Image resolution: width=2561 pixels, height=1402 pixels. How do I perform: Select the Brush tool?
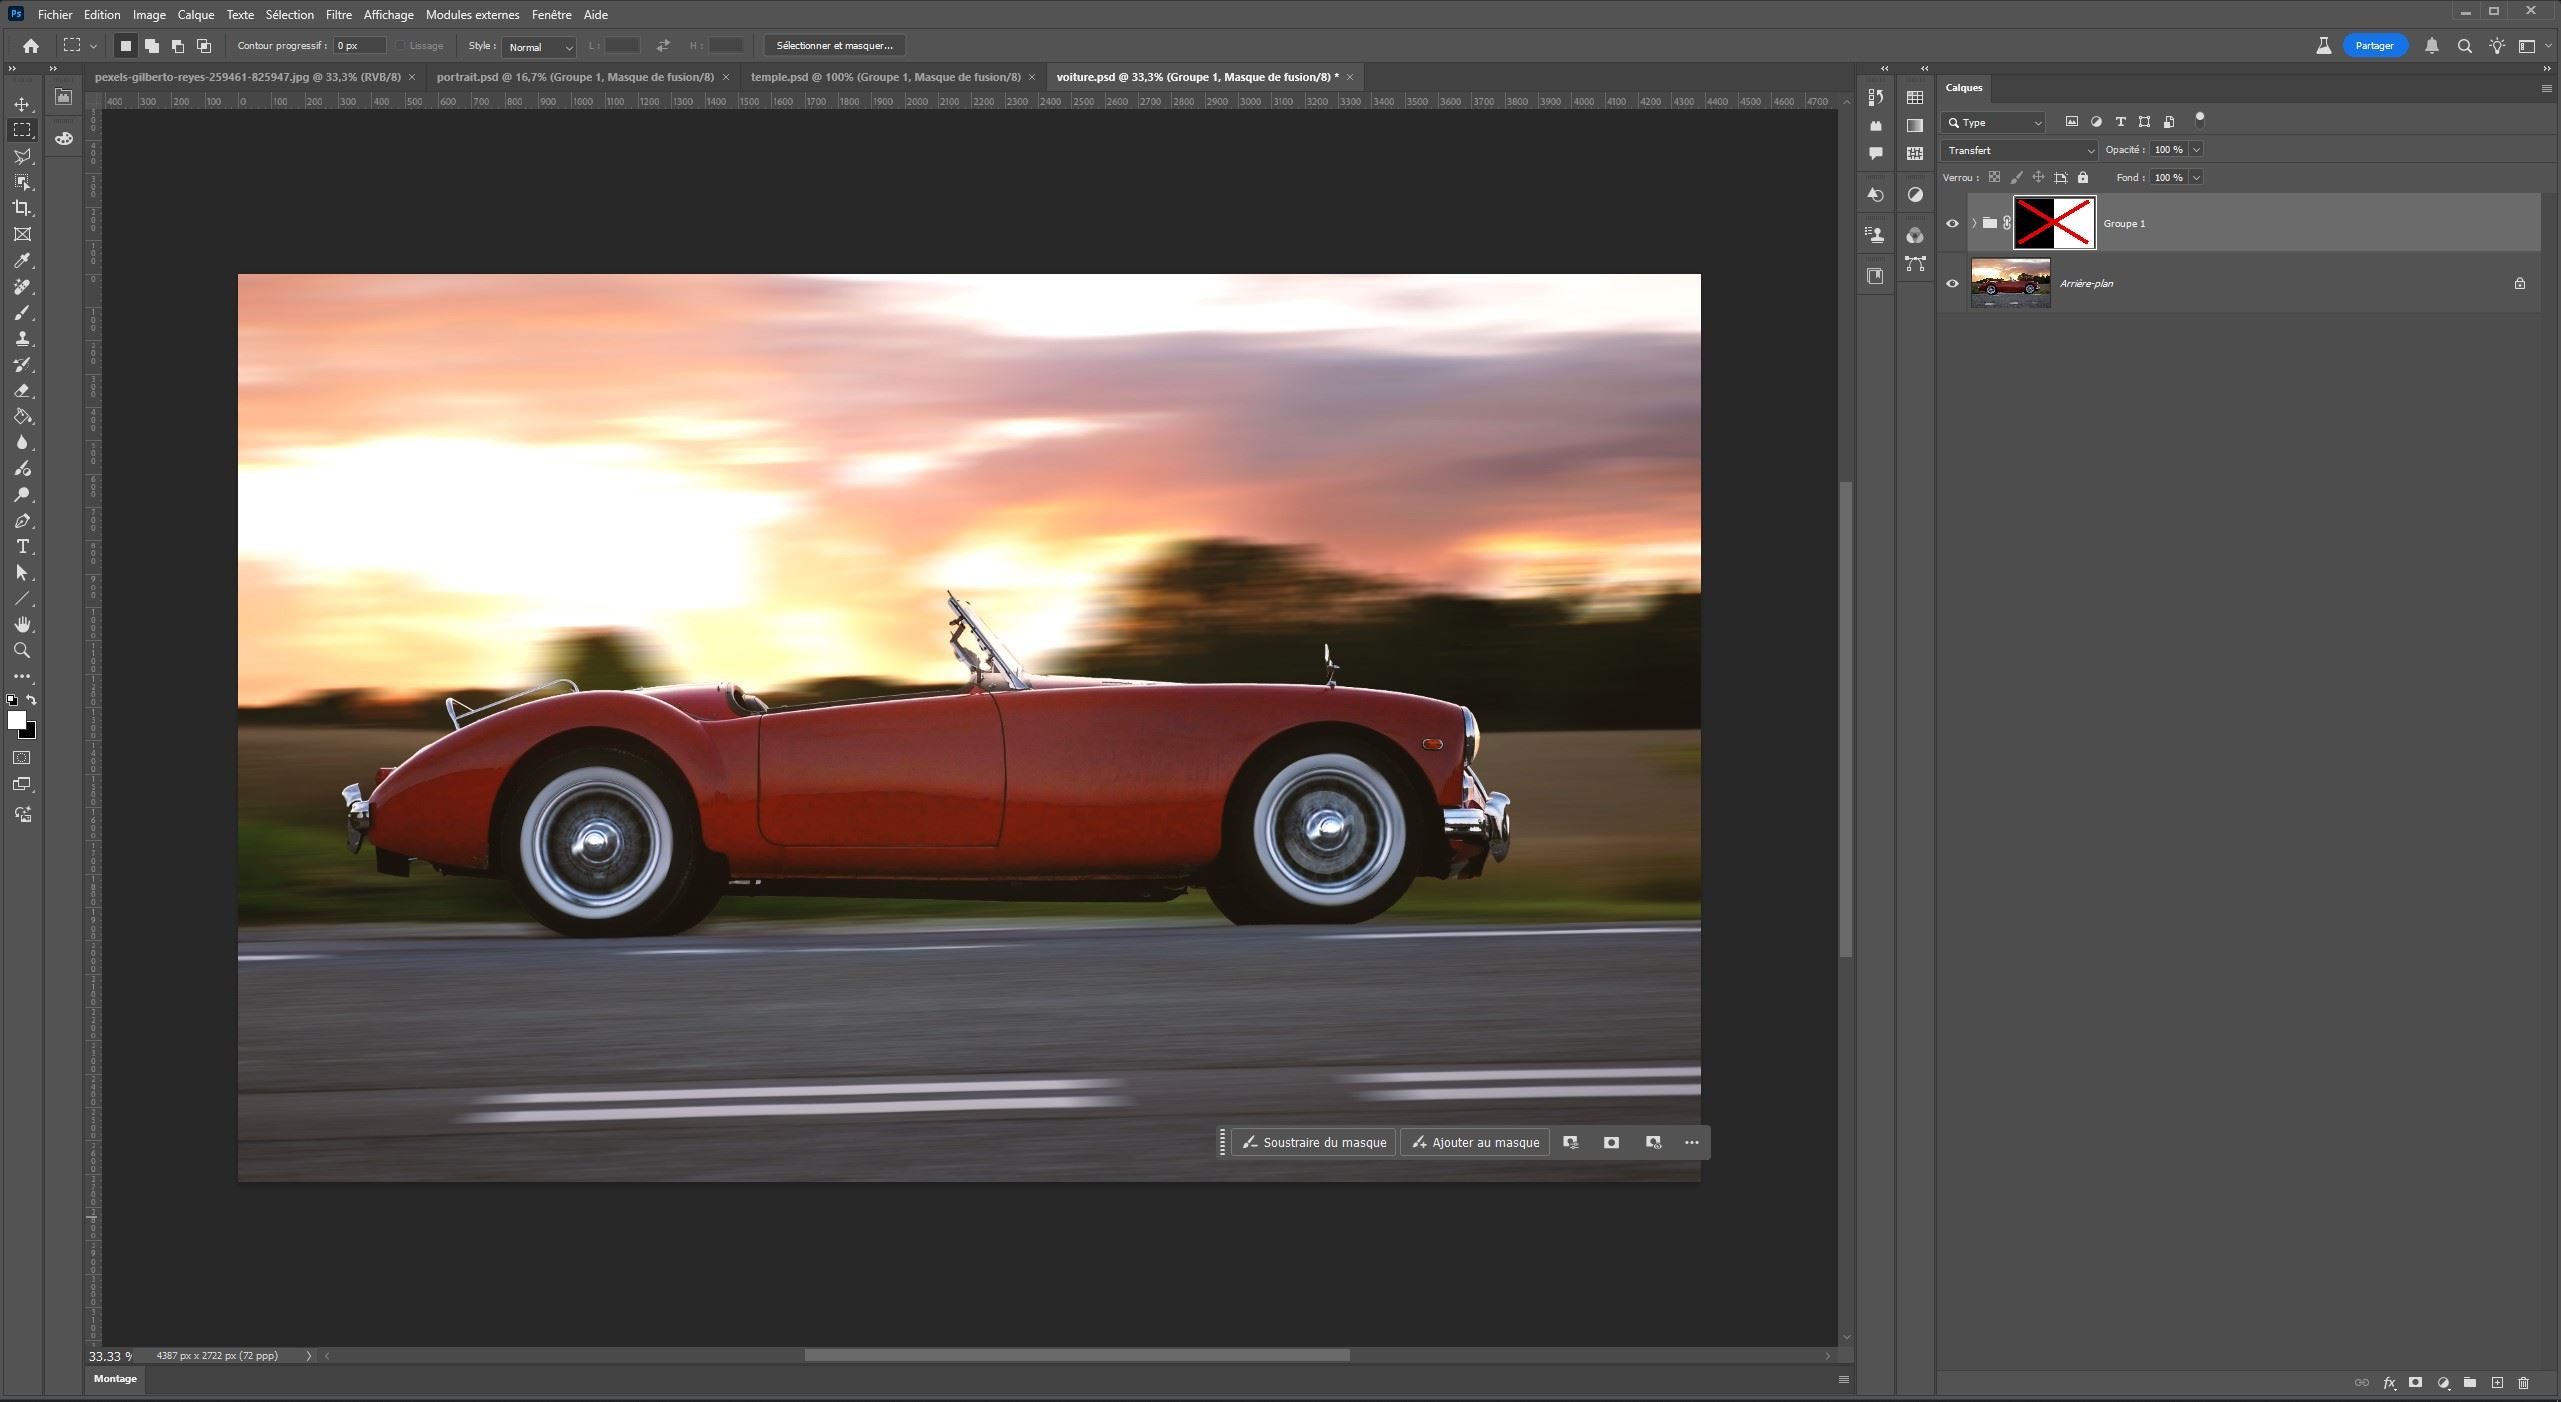point(22,313)
